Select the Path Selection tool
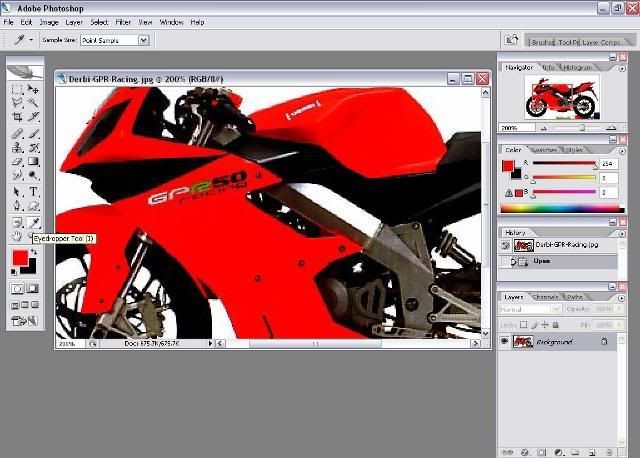The height and width of the screenshot is (458, 640). point(17,191)
